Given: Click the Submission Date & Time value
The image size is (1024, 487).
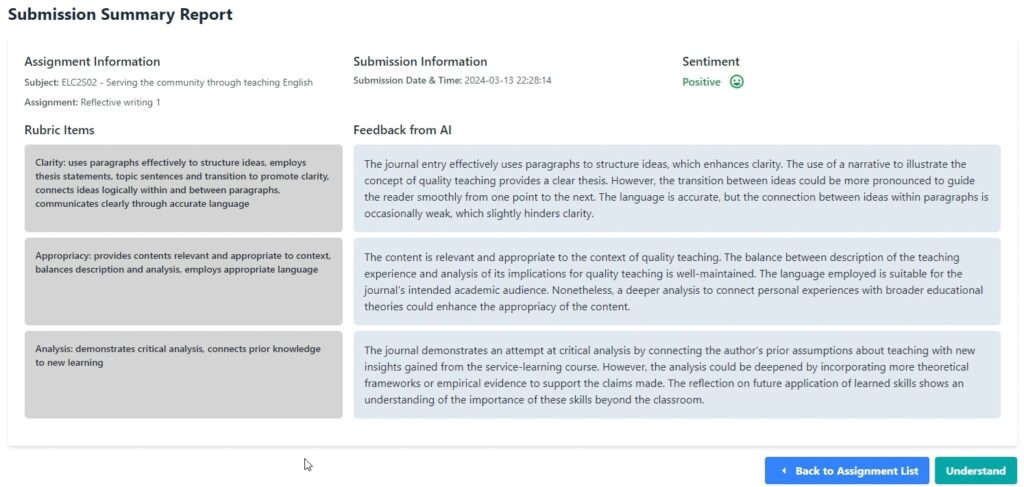Looking at the screenshot, I should [508, 80].
